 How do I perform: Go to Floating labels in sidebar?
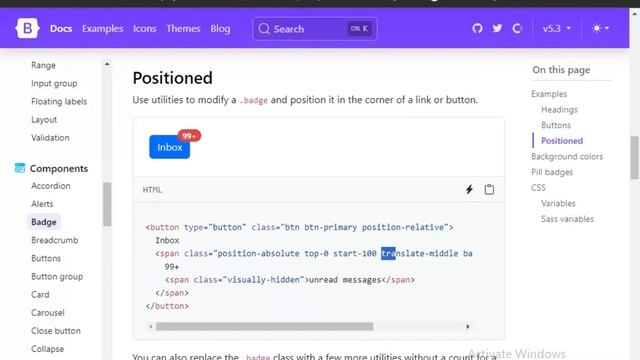click(59, 101)
